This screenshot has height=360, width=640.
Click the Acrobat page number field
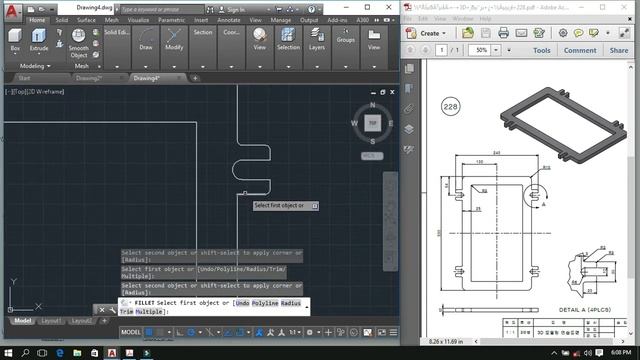pyautogui.click(x=441, y=50)
